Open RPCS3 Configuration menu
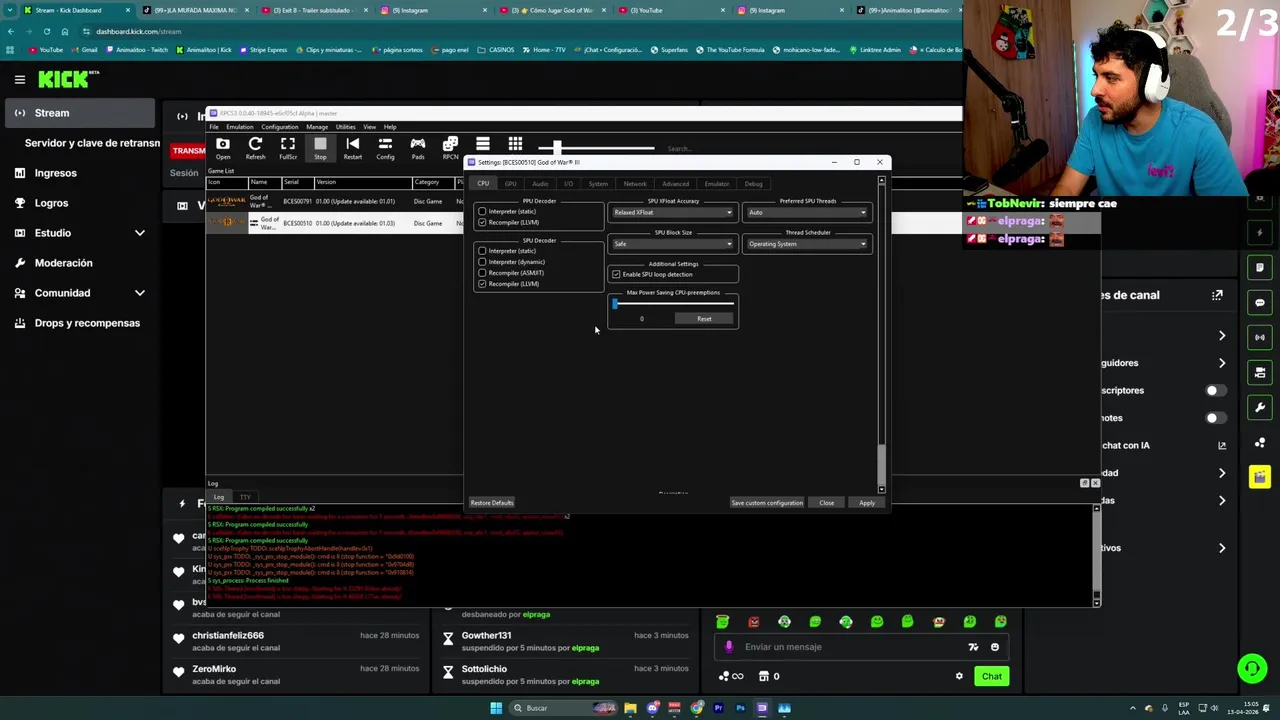This screenshot has height=720, width=1280. pos(280,127)
